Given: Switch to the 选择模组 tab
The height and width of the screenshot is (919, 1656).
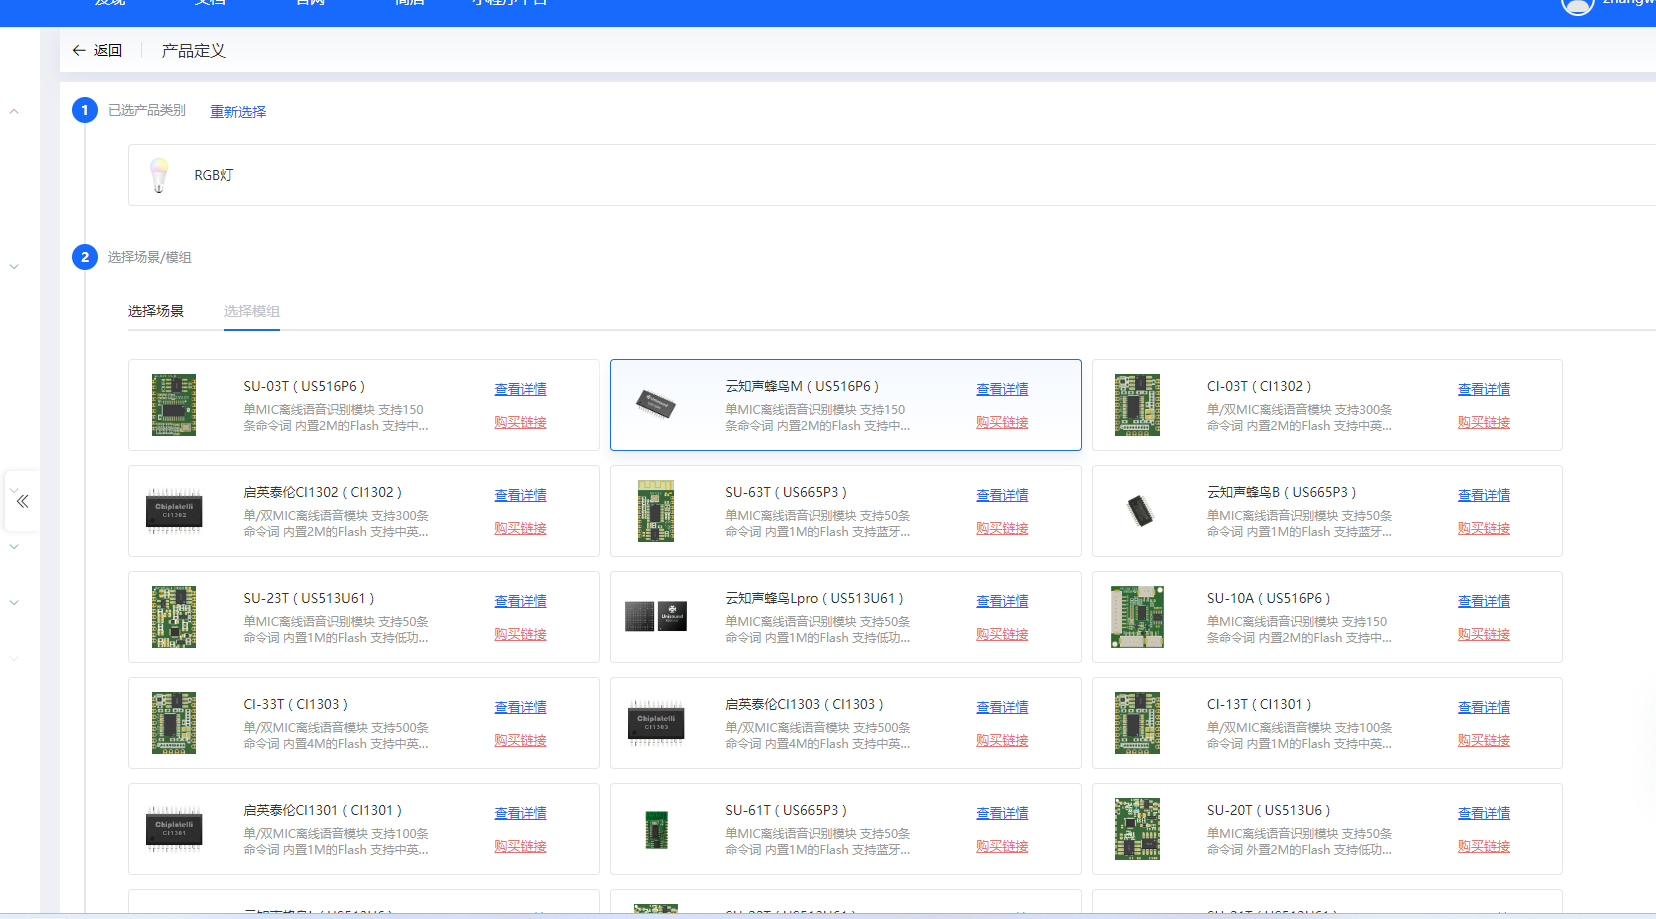Looking at the screenshot, I should click(x=251, y=311).
